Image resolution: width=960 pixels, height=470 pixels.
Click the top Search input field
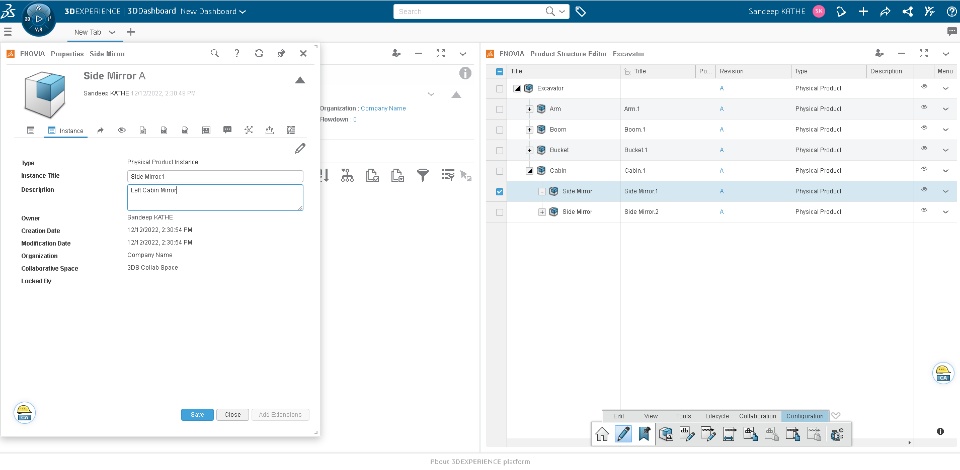point(470,11)
